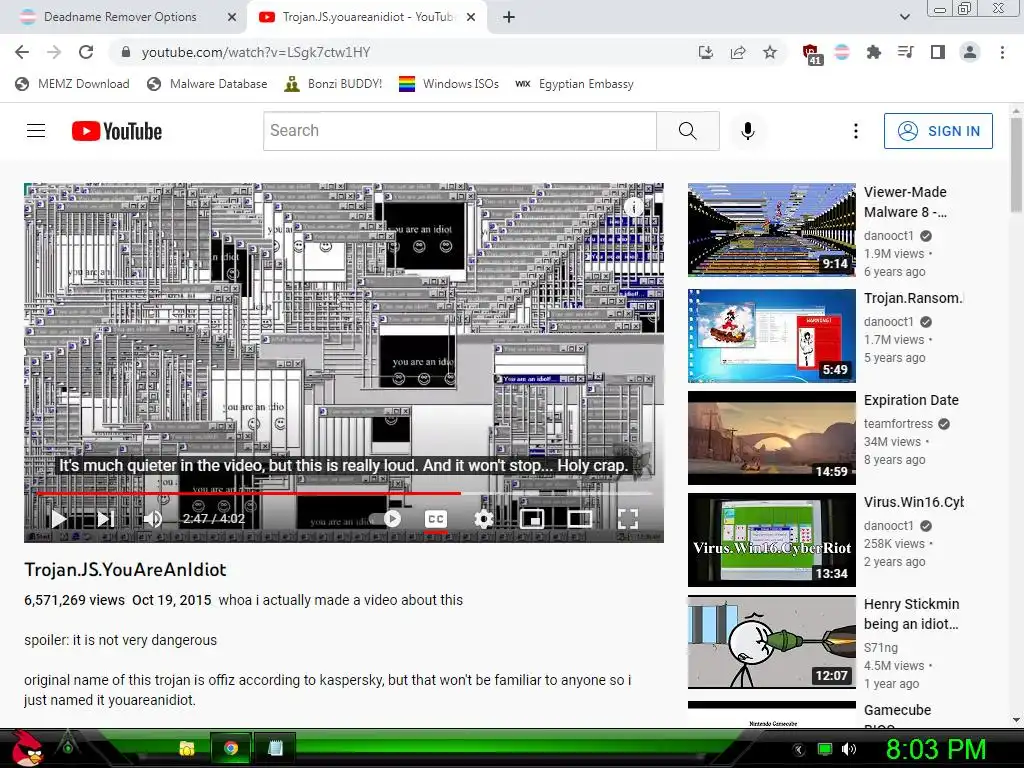Toggle the autoplay switch in player
The image size is (1024, 768).
(x=385, y=519)
